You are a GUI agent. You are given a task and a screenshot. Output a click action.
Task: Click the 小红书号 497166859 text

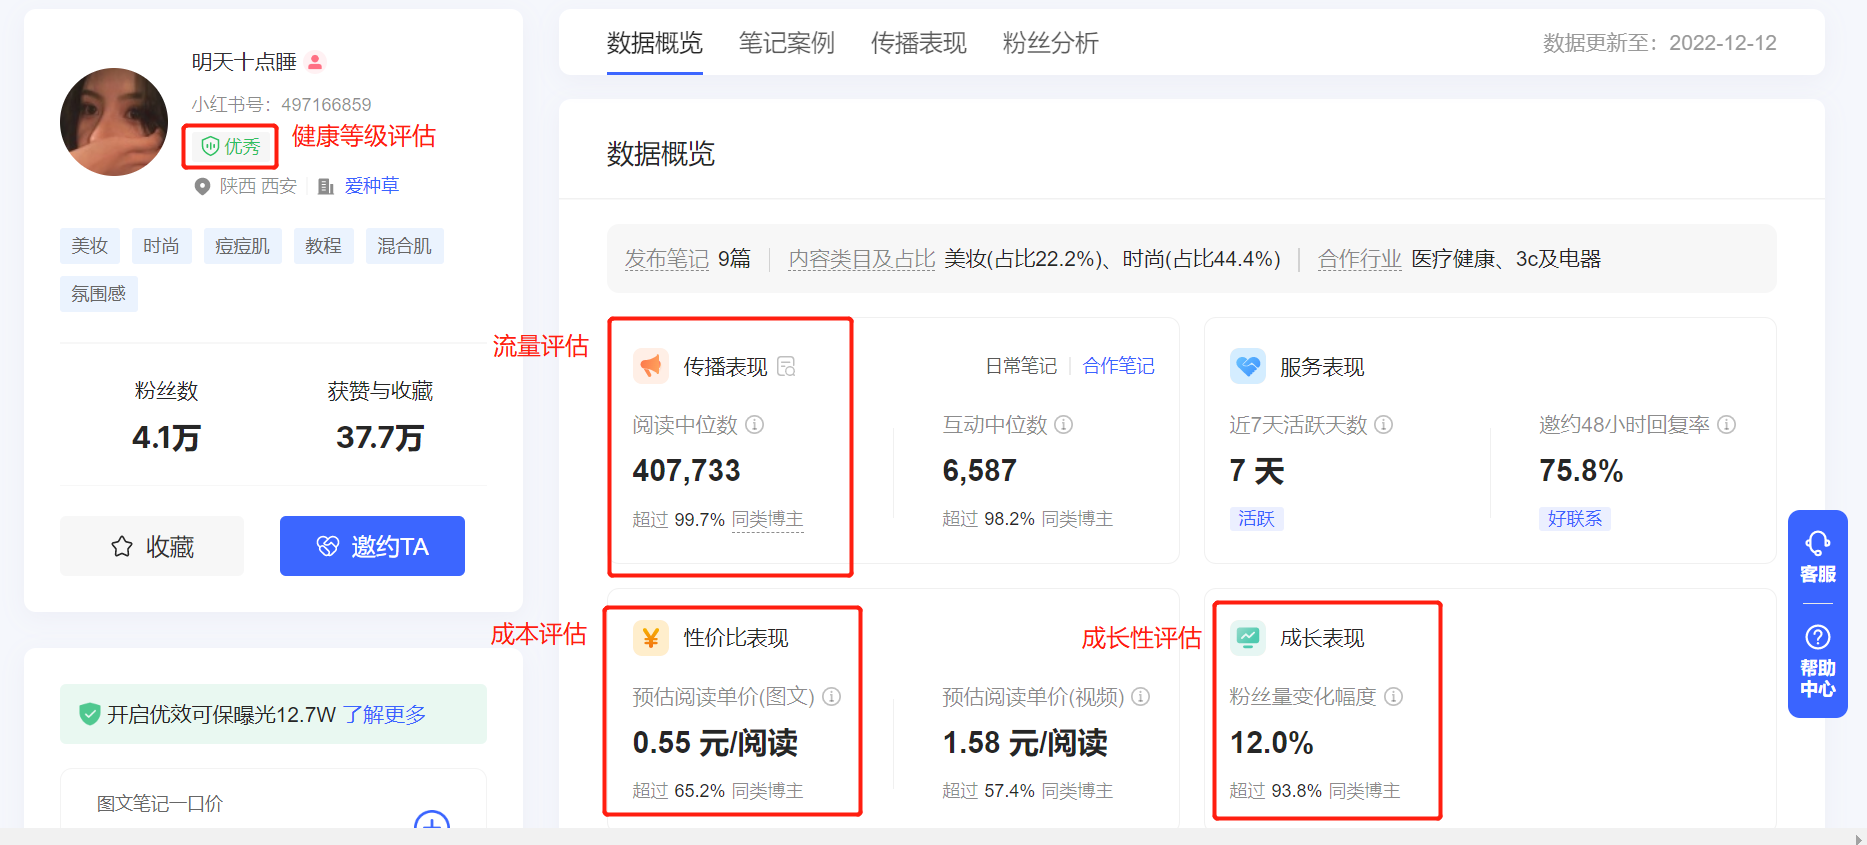coord(281,105)
